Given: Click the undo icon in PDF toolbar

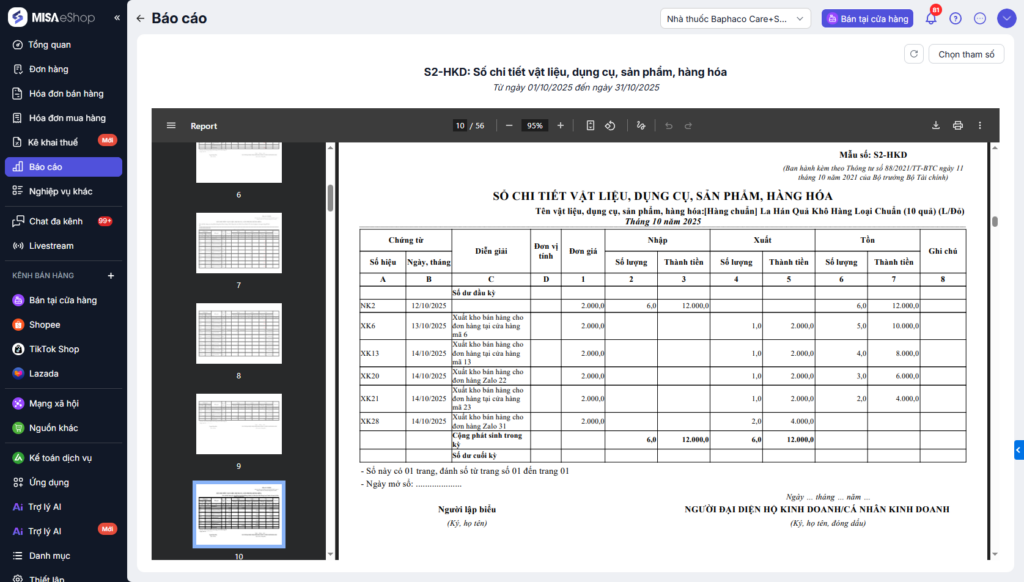Looking at the screenshot, I should coord(669,125).
